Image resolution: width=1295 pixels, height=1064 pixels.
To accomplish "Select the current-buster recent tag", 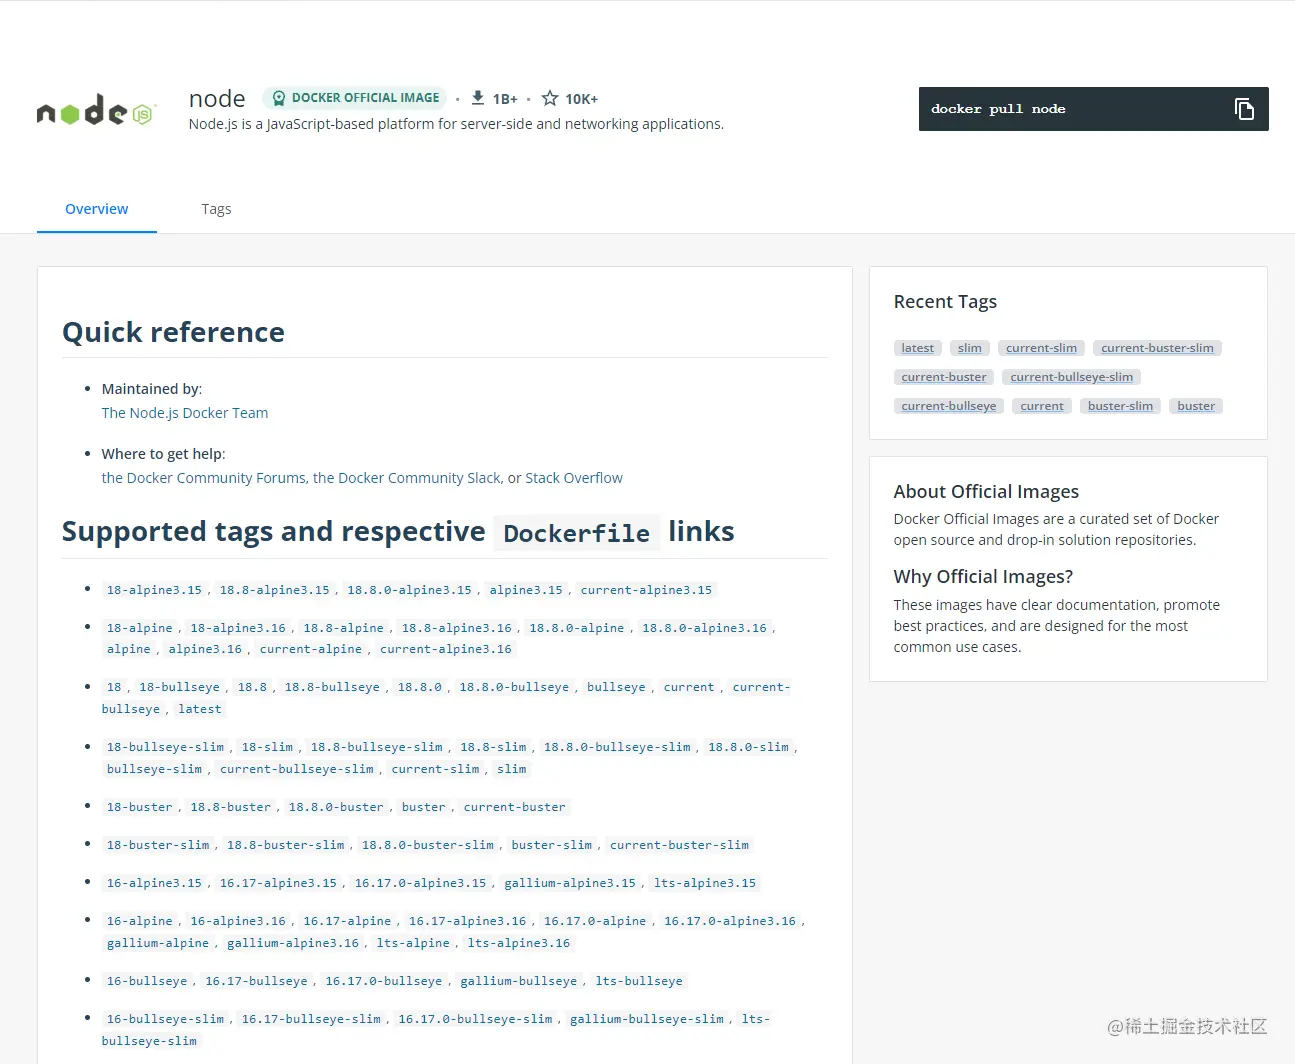I will (944, 377).
